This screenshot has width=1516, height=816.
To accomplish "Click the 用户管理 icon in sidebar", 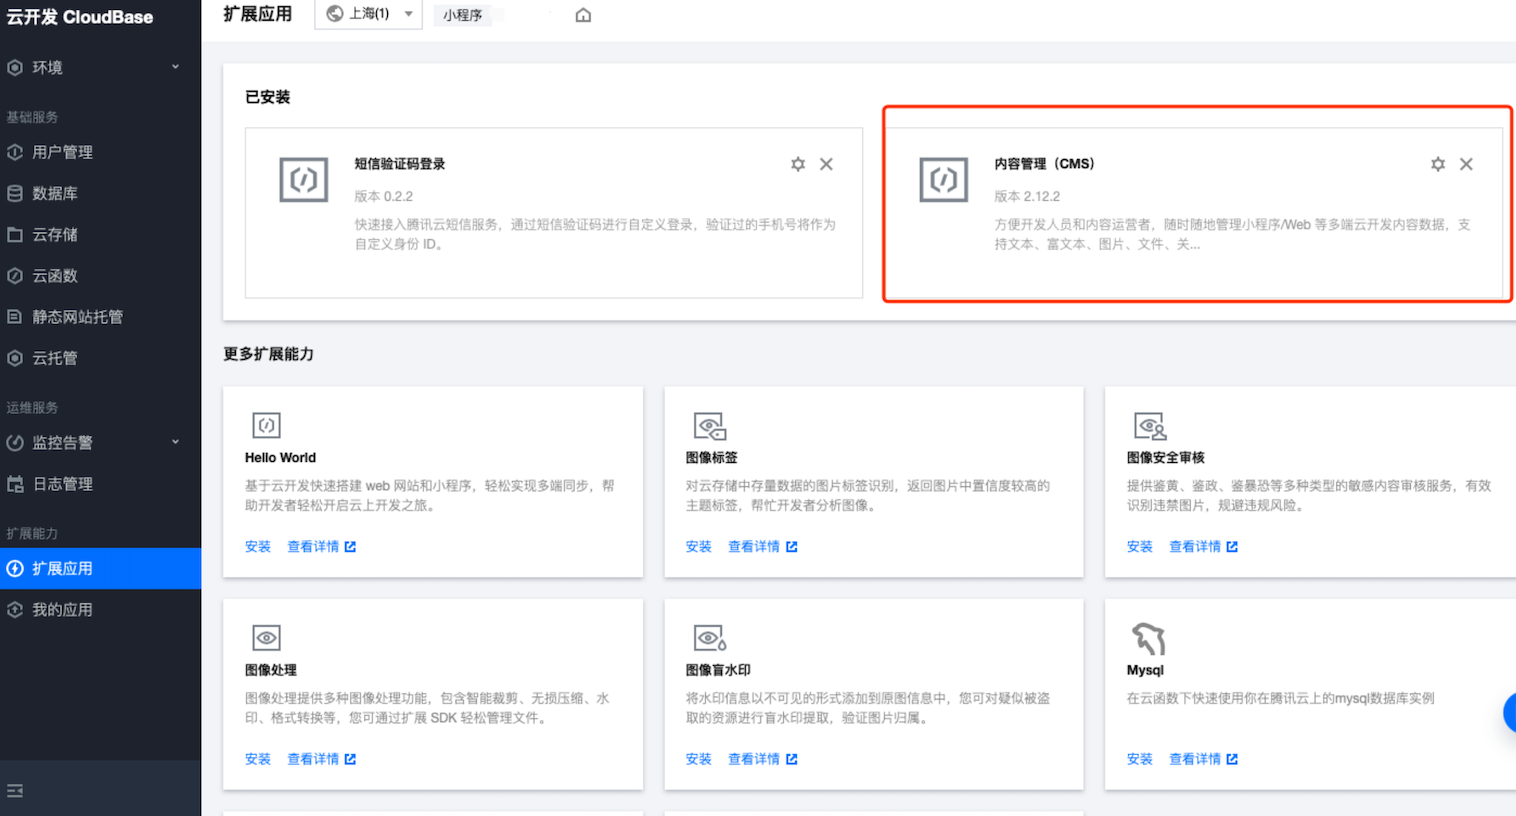I will point(15,153).
